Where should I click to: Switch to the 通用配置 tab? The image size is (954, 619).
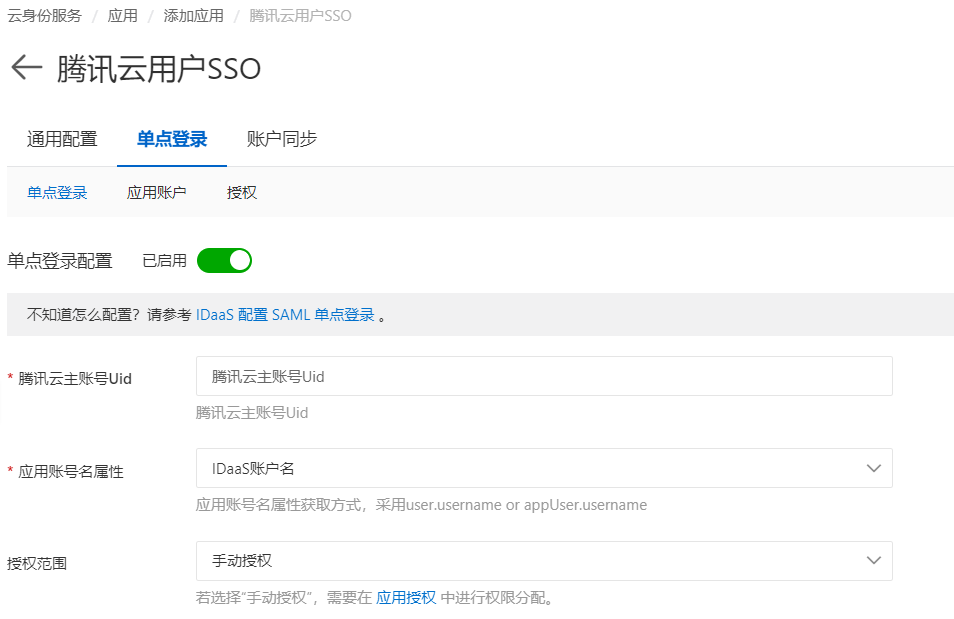pos(62,139)
